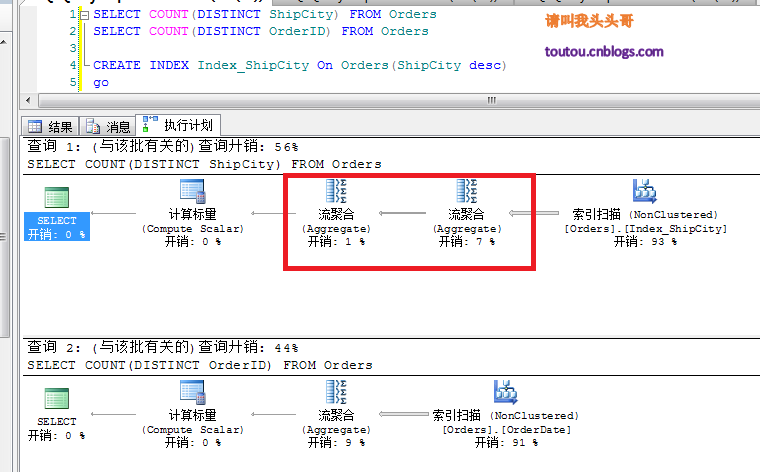
Task: Select the Stream Aggregate node with 9% cost
Action: point(336,392)
